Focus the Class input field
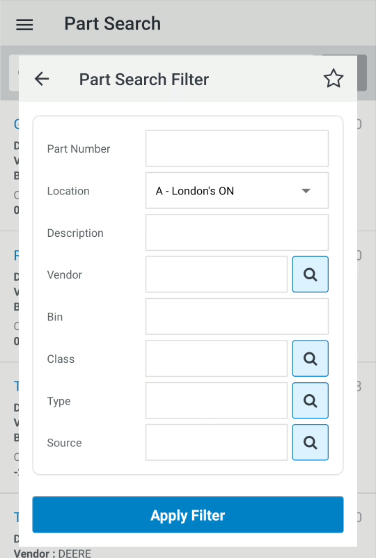376x558 pixels. pos(216,358)
